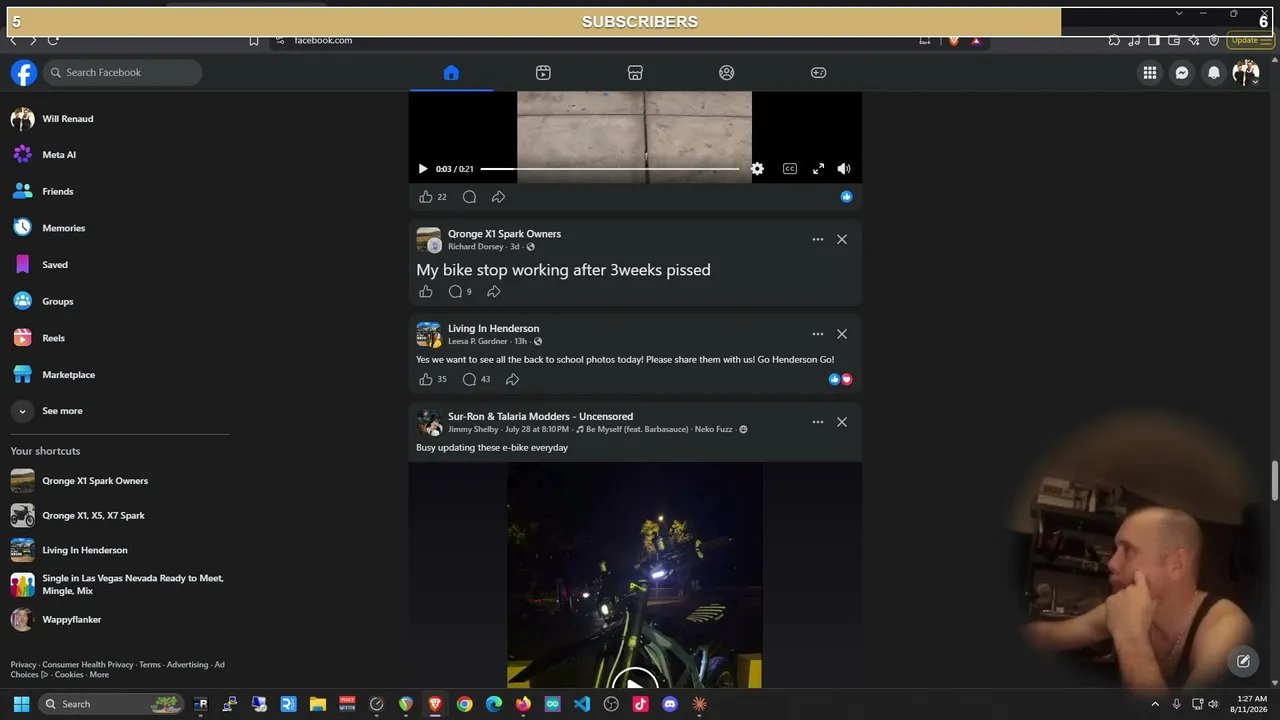Share the video post with 22 likes

[498, 197]
